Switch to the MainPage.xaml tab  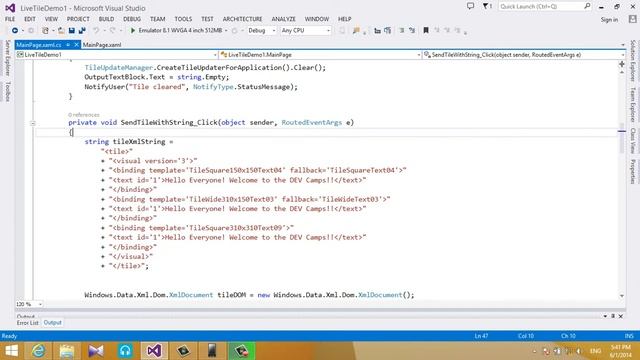(102, 45)
